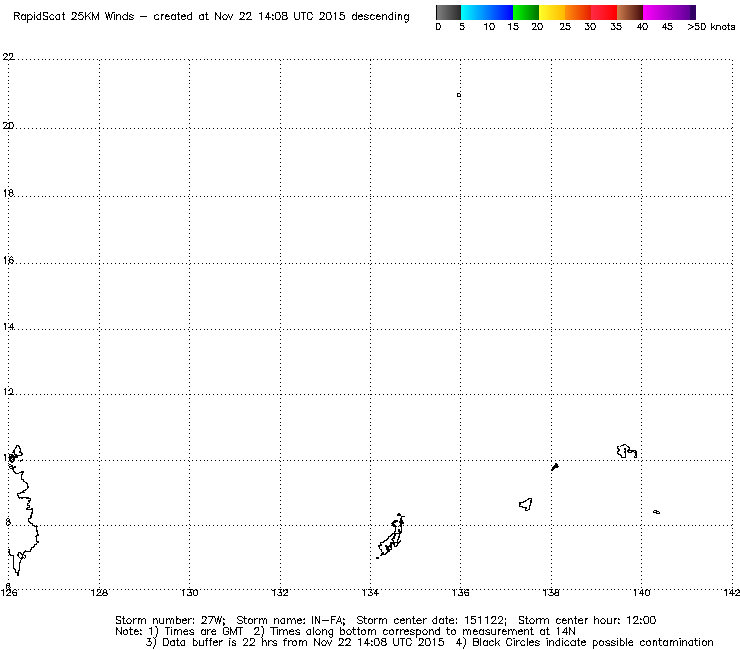Click the longitude label 140
The height and width of the screenshot is (650, 740).
coord(641,592)
